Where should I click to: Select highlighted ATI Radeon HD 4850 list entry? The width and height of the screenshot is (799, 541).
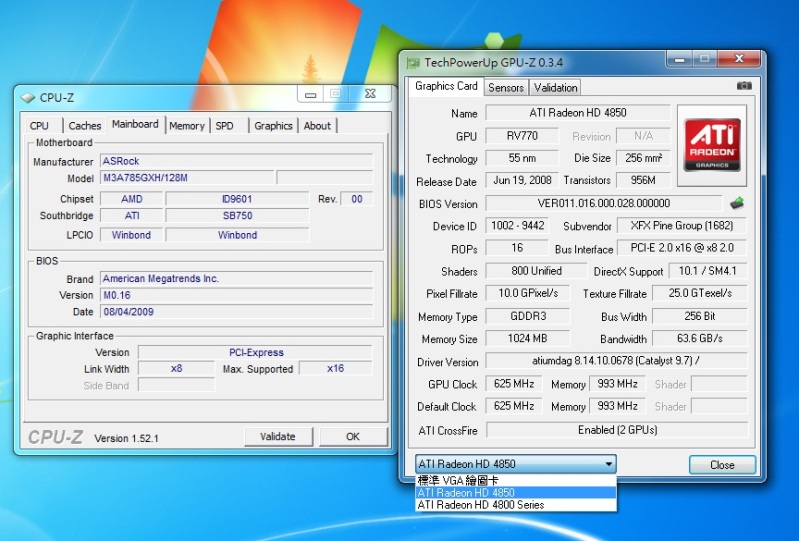pyautogui.click(x=516, y=493)
